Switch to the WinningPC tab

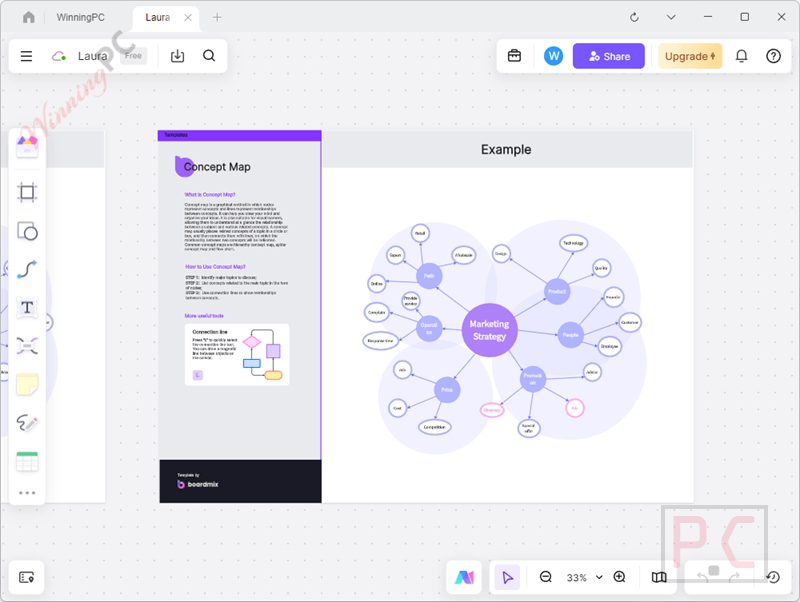coord(80,17)
